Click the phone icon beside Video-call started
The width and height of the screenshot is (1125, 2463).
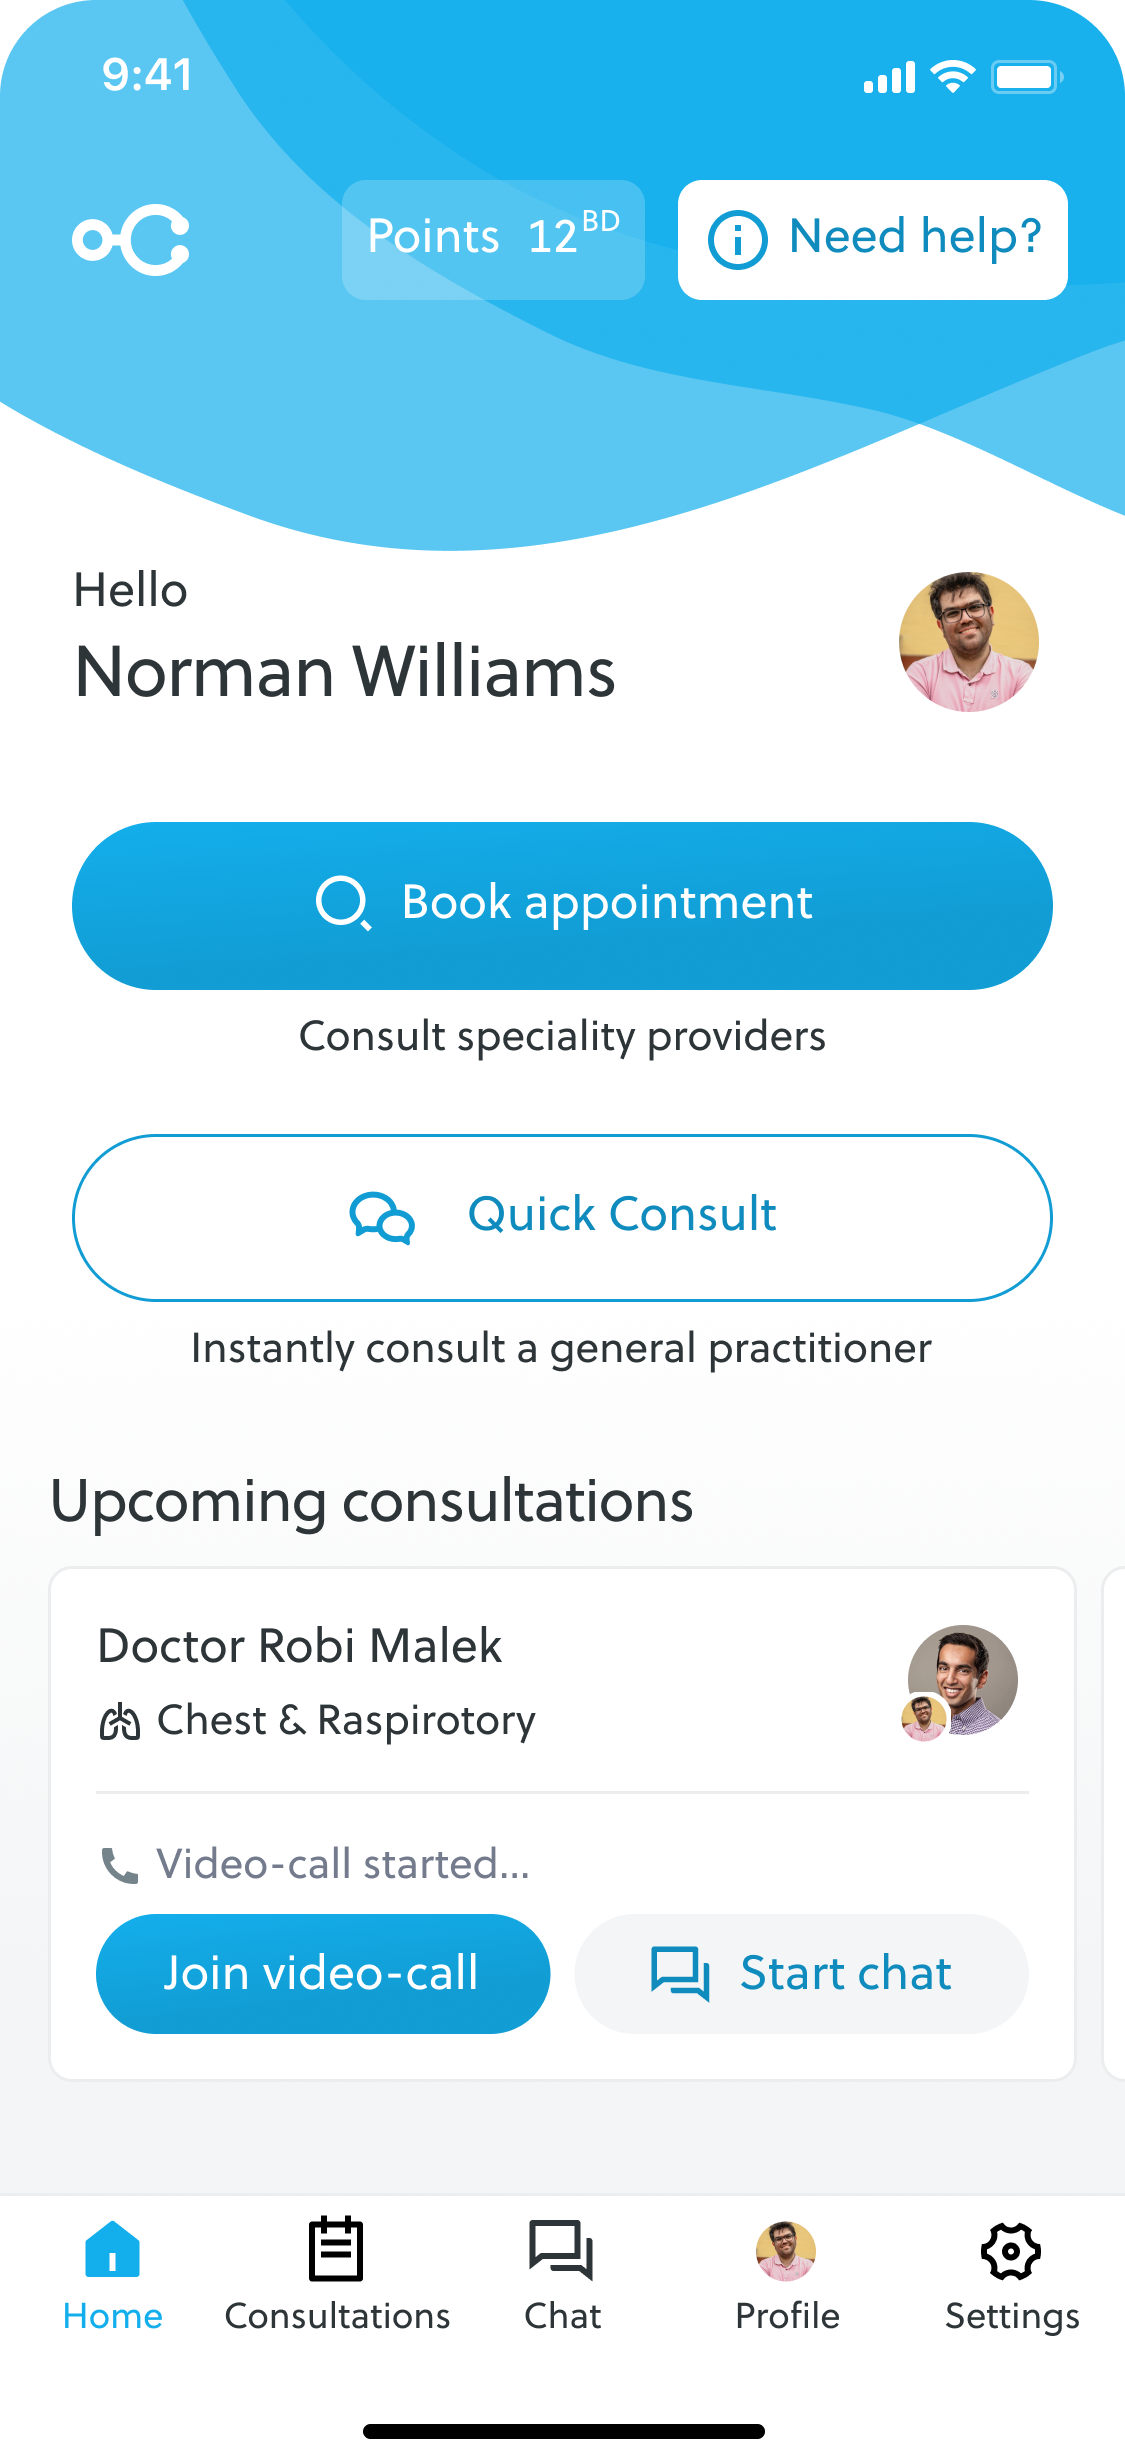120,1862
